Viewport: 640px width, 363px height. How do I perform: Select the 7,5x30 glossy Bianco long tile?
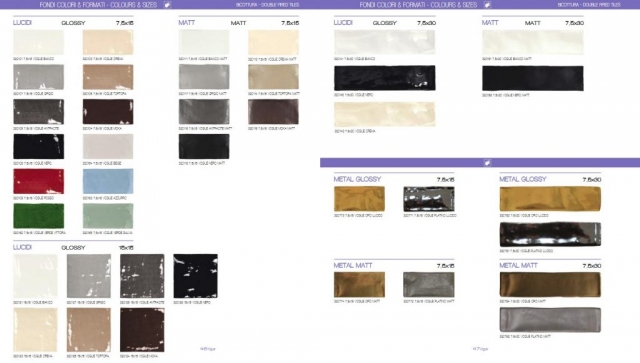click(x=384, y=42)
